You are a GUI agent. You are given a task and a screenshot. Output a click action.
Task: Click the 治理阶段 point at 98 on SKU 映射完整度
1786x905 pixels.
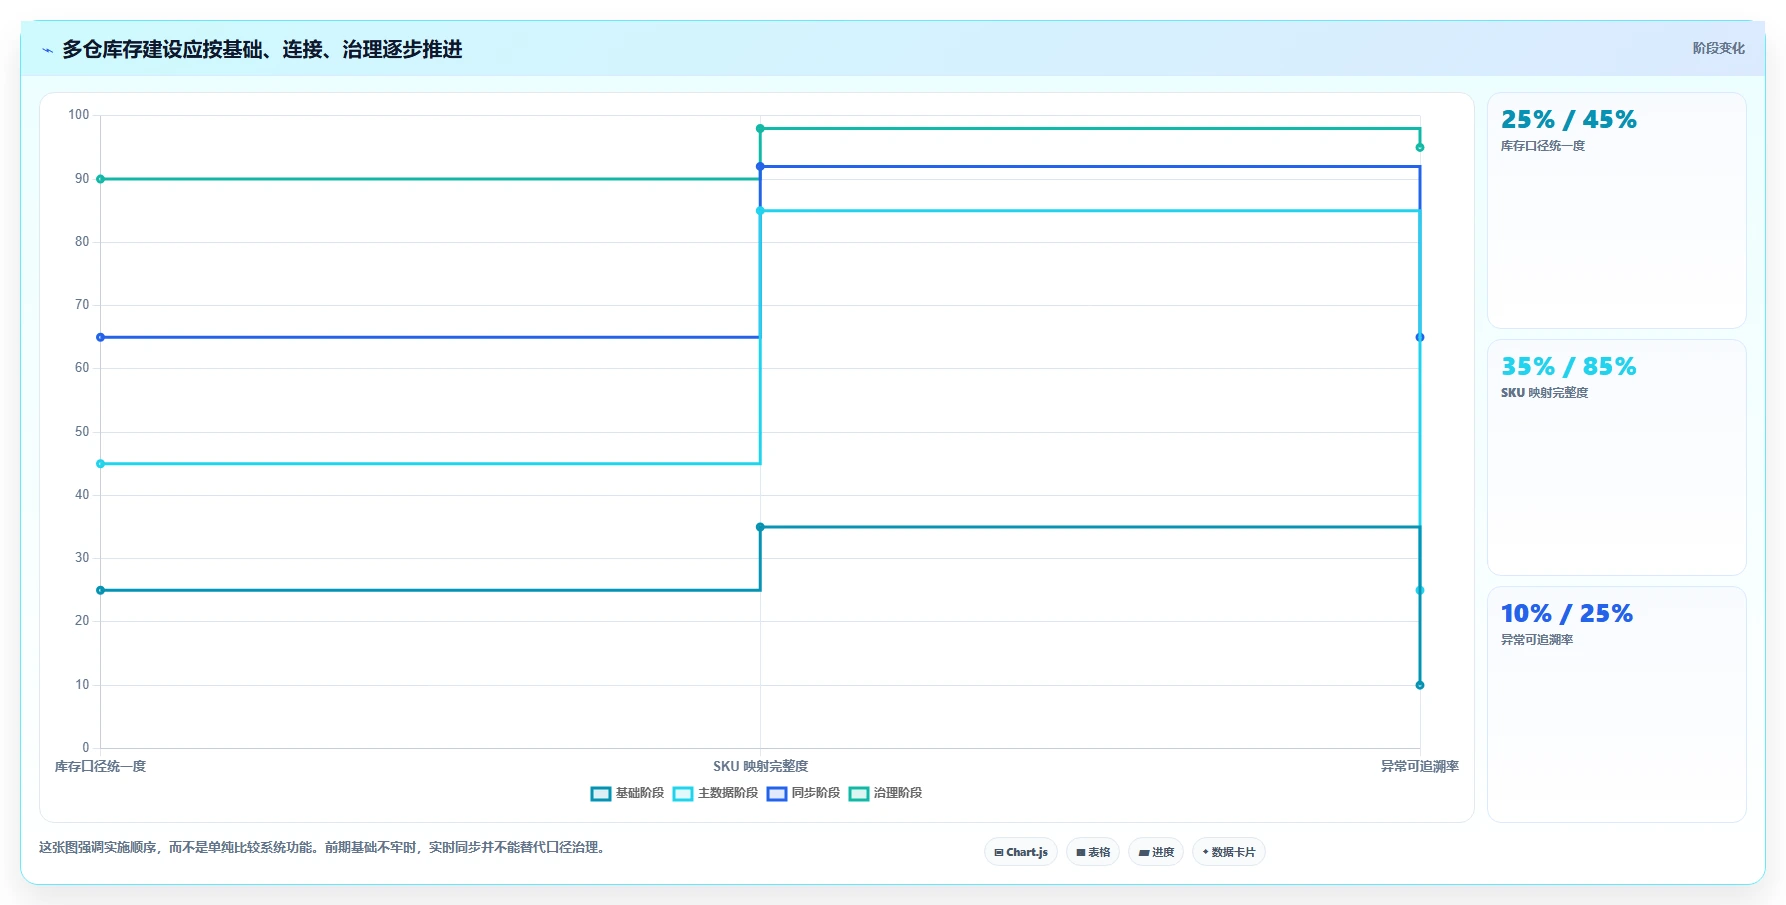(760, 128)
